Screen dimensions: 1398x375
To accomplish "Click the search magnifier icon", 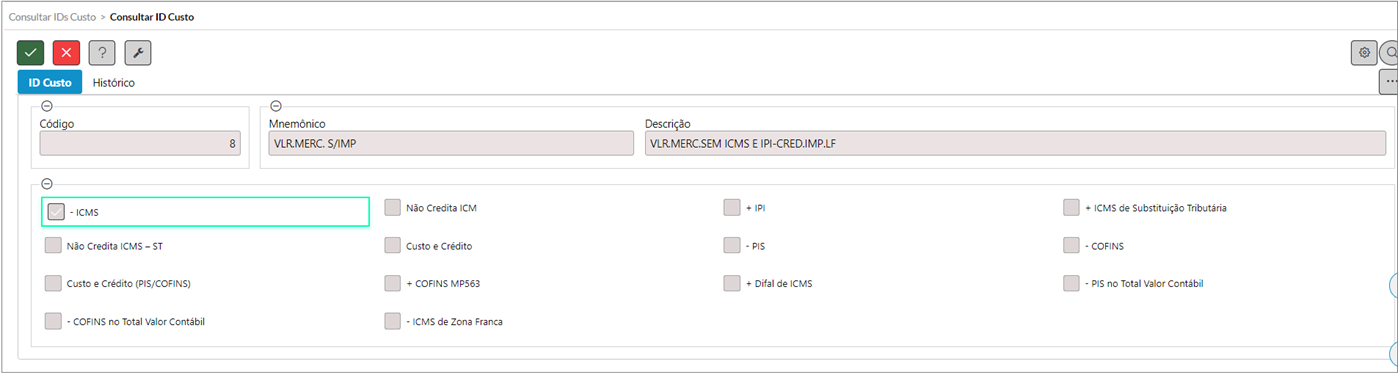I will tap(1390, 53).
